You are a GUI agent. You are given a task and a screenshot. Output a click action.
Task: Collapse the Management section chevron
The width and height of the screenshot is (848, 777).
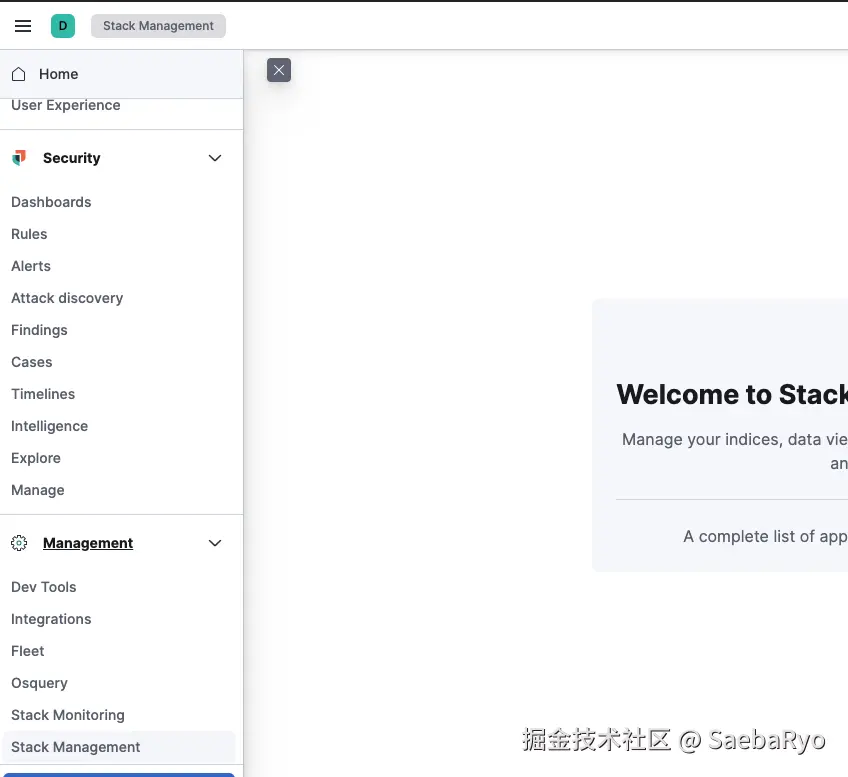[x=215, y=543]
